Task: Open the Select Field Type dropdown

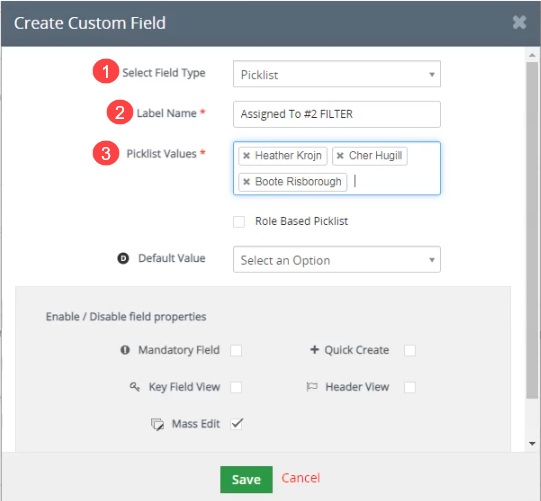Action: 337,74
